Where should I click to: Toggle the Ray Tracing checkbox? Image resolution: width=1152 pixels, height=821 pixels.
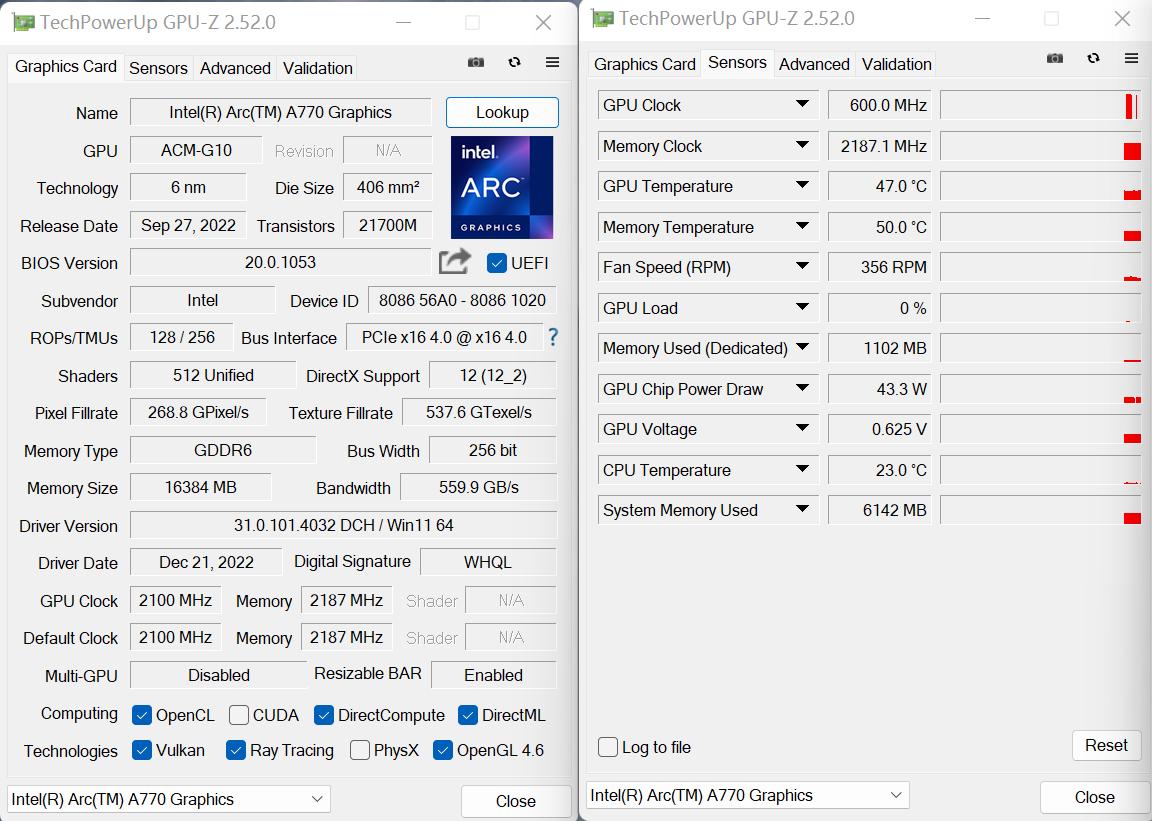(236, 750)
